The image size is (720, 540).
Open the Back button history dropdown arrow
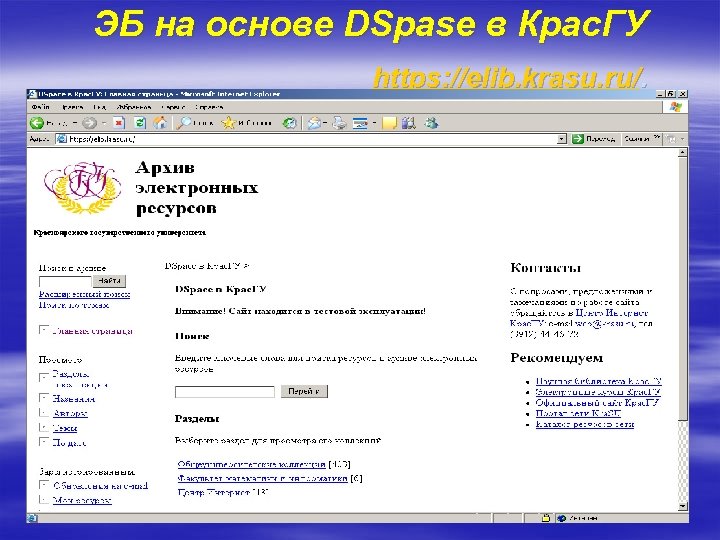coord(75,123)
